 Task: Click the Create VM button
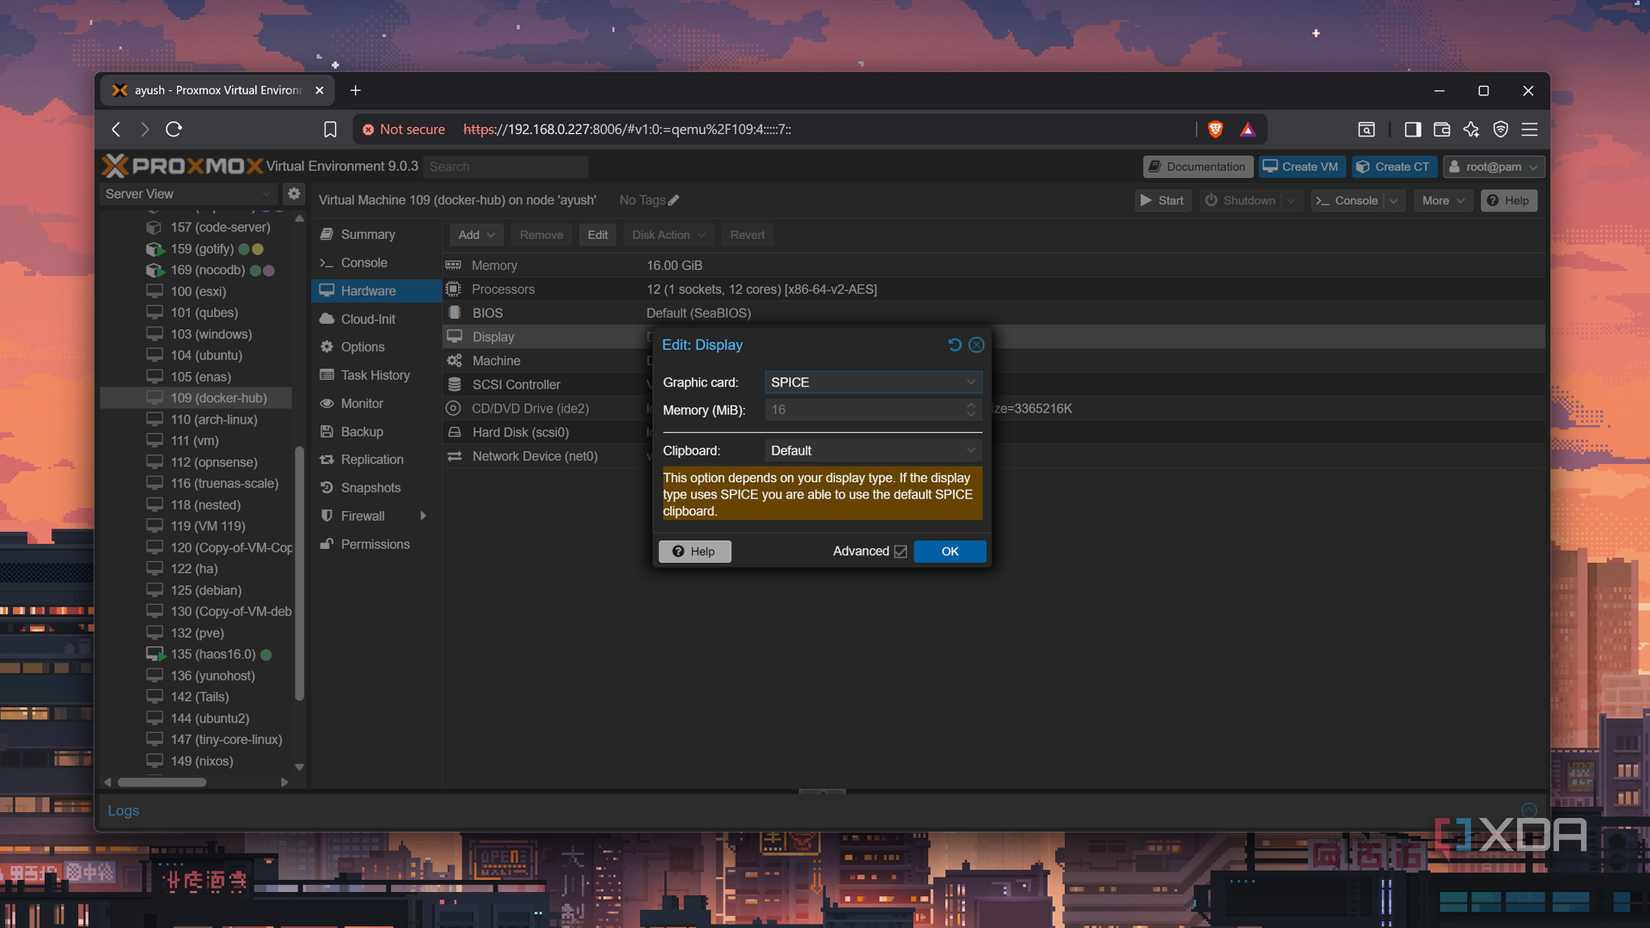tap(1300, 167)
